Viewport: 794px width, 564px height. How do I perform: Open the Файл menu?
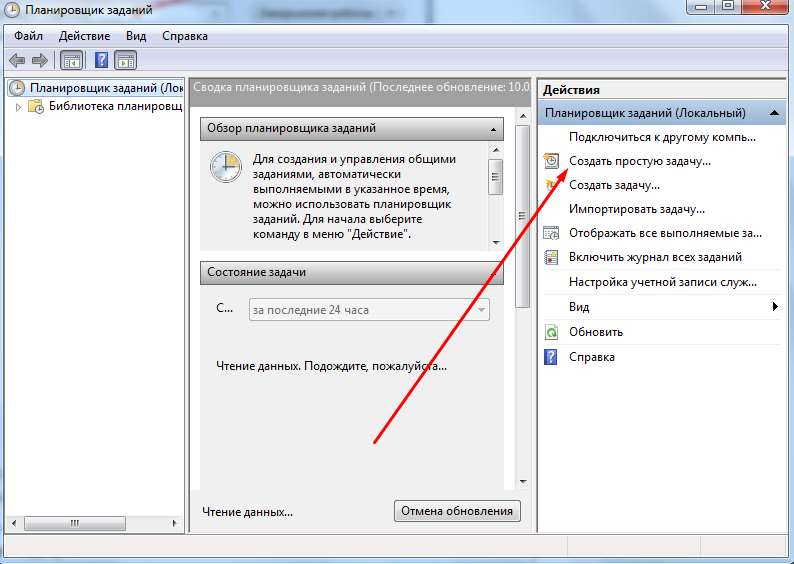pyautogui.click(x=28, y=36)
